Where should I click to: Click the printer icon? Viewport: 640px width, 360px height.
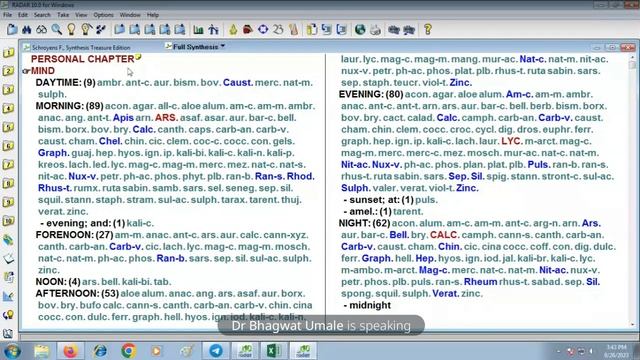click(x=376, y=29)
